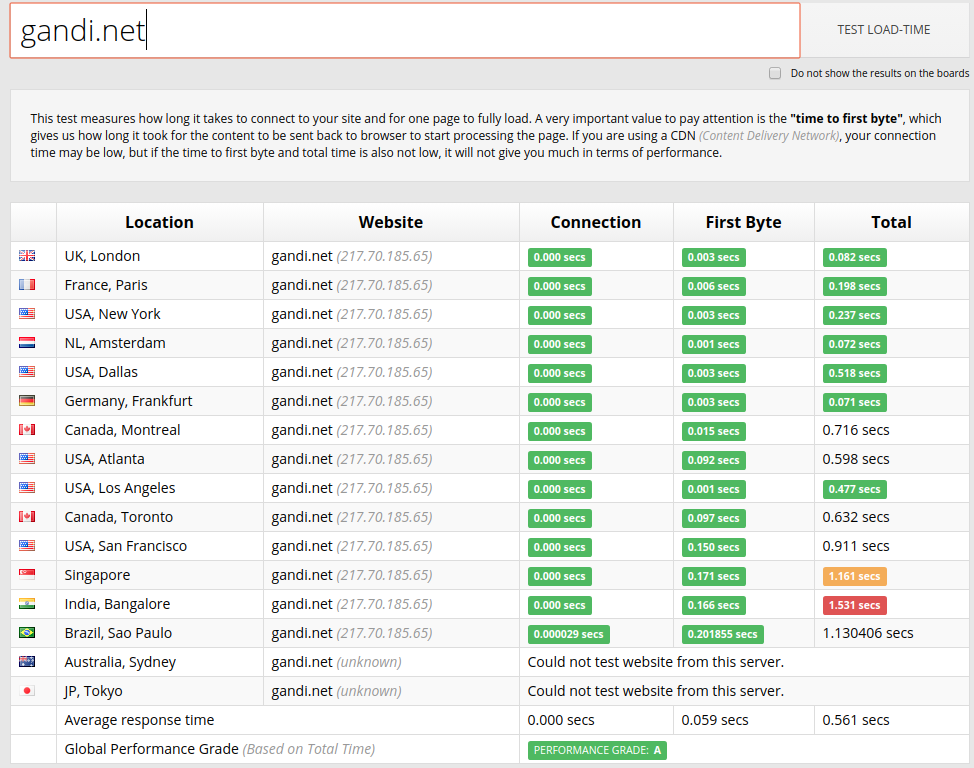Click the French flag icon for Paris
This screenshot has height=768, width=974.
coord(27,285)
